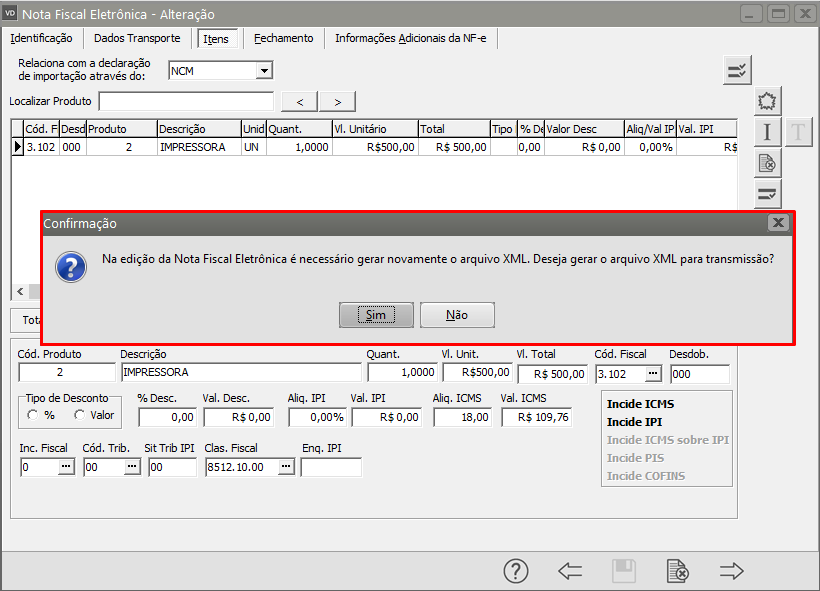
Task: Select the % discount type radio button
Action: [34, 415]
